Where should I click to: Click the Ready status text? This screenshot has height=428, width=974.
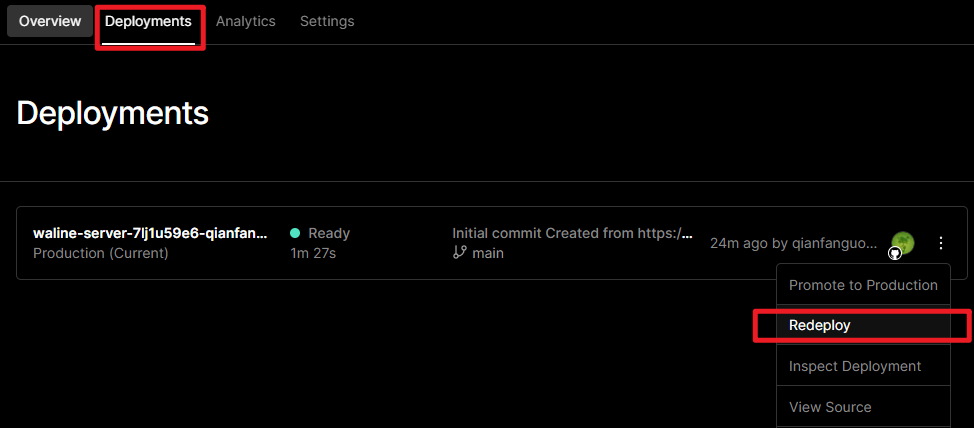[329, 233]
